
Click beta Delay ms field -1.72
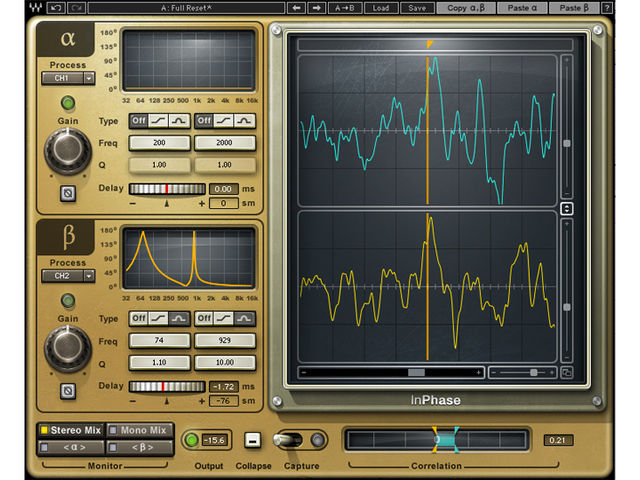(224, 387)
